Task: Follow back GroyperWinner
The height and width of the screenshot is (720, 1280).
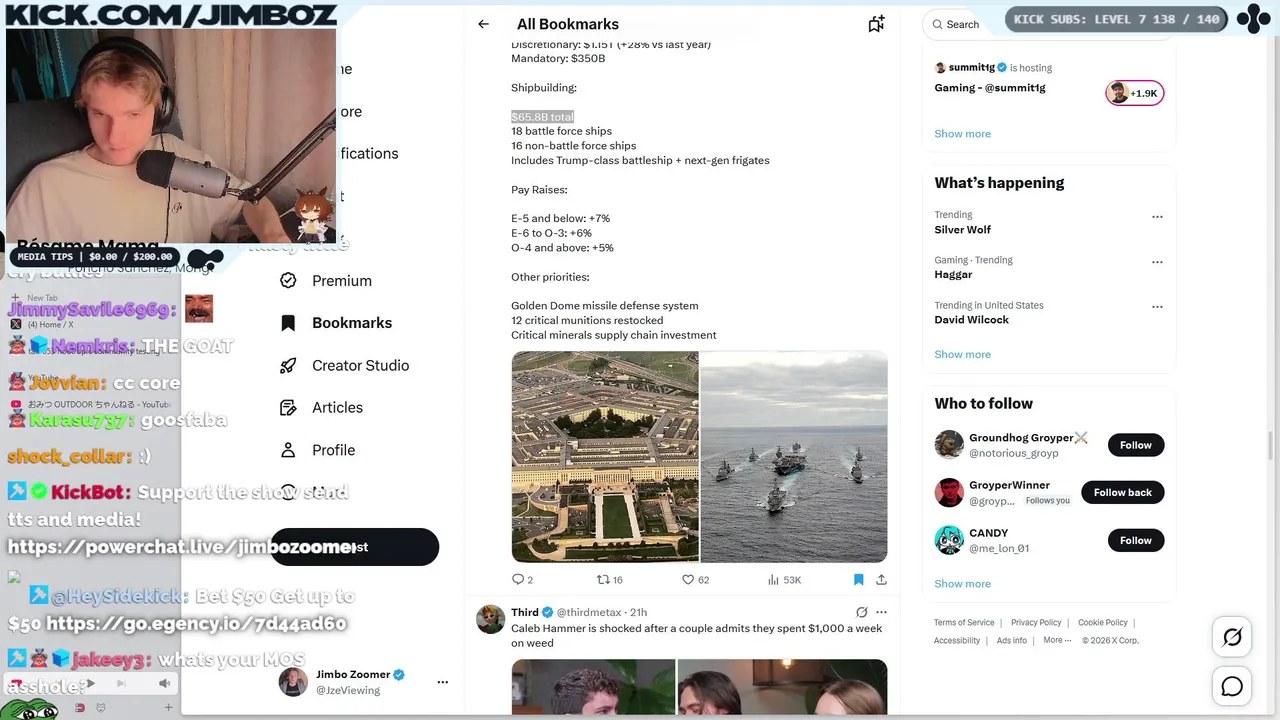Action: (x=1122, y=492)
